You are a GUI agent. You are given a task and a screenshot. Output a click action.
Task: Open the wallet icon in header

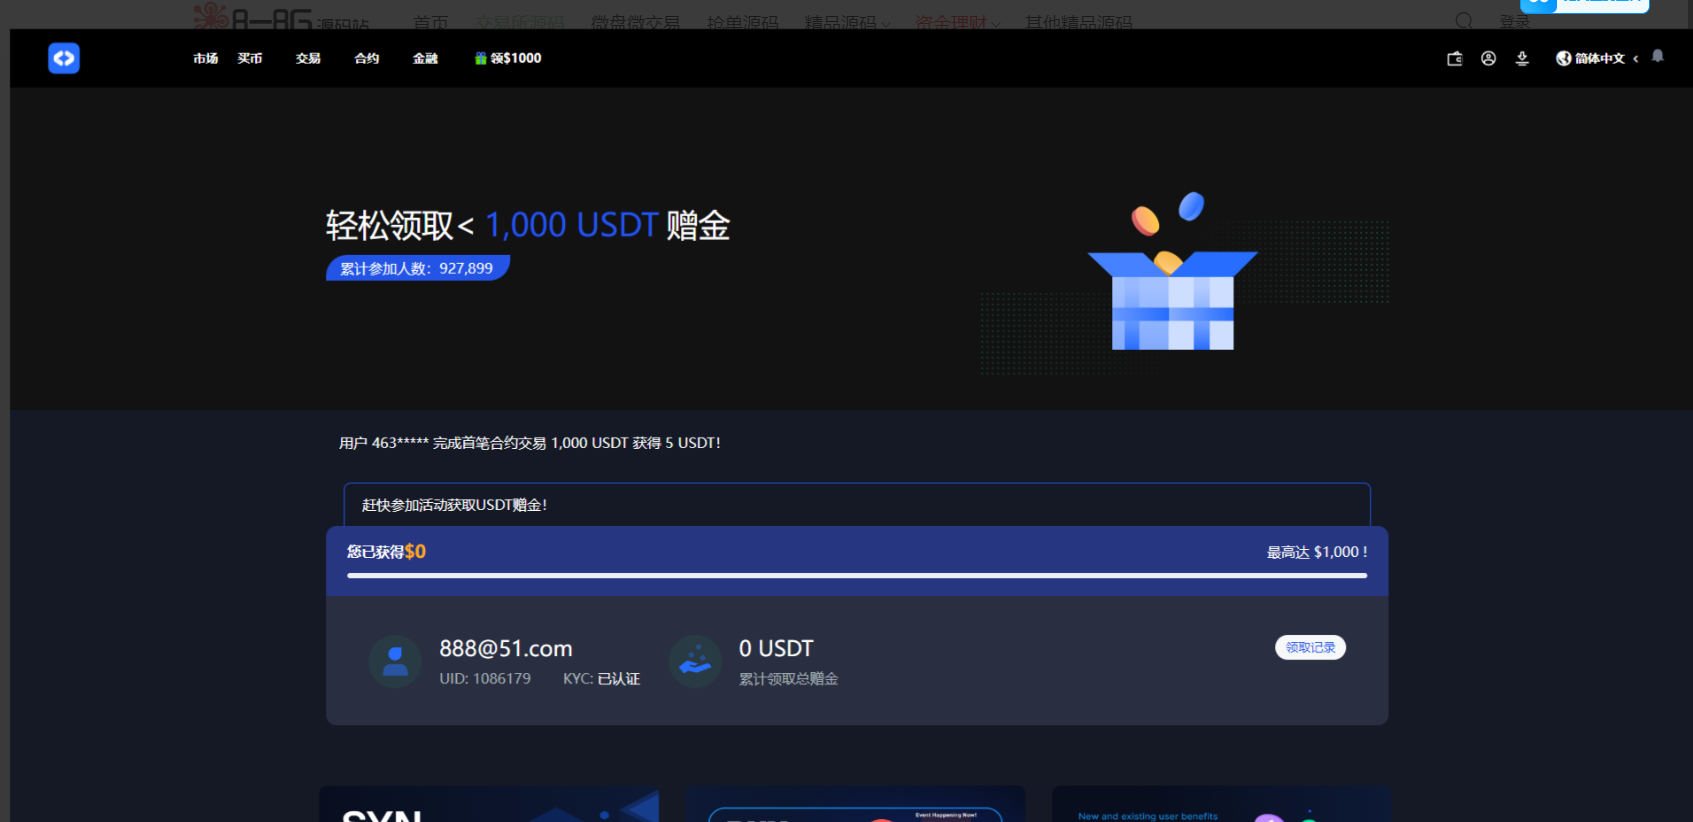1455,59
